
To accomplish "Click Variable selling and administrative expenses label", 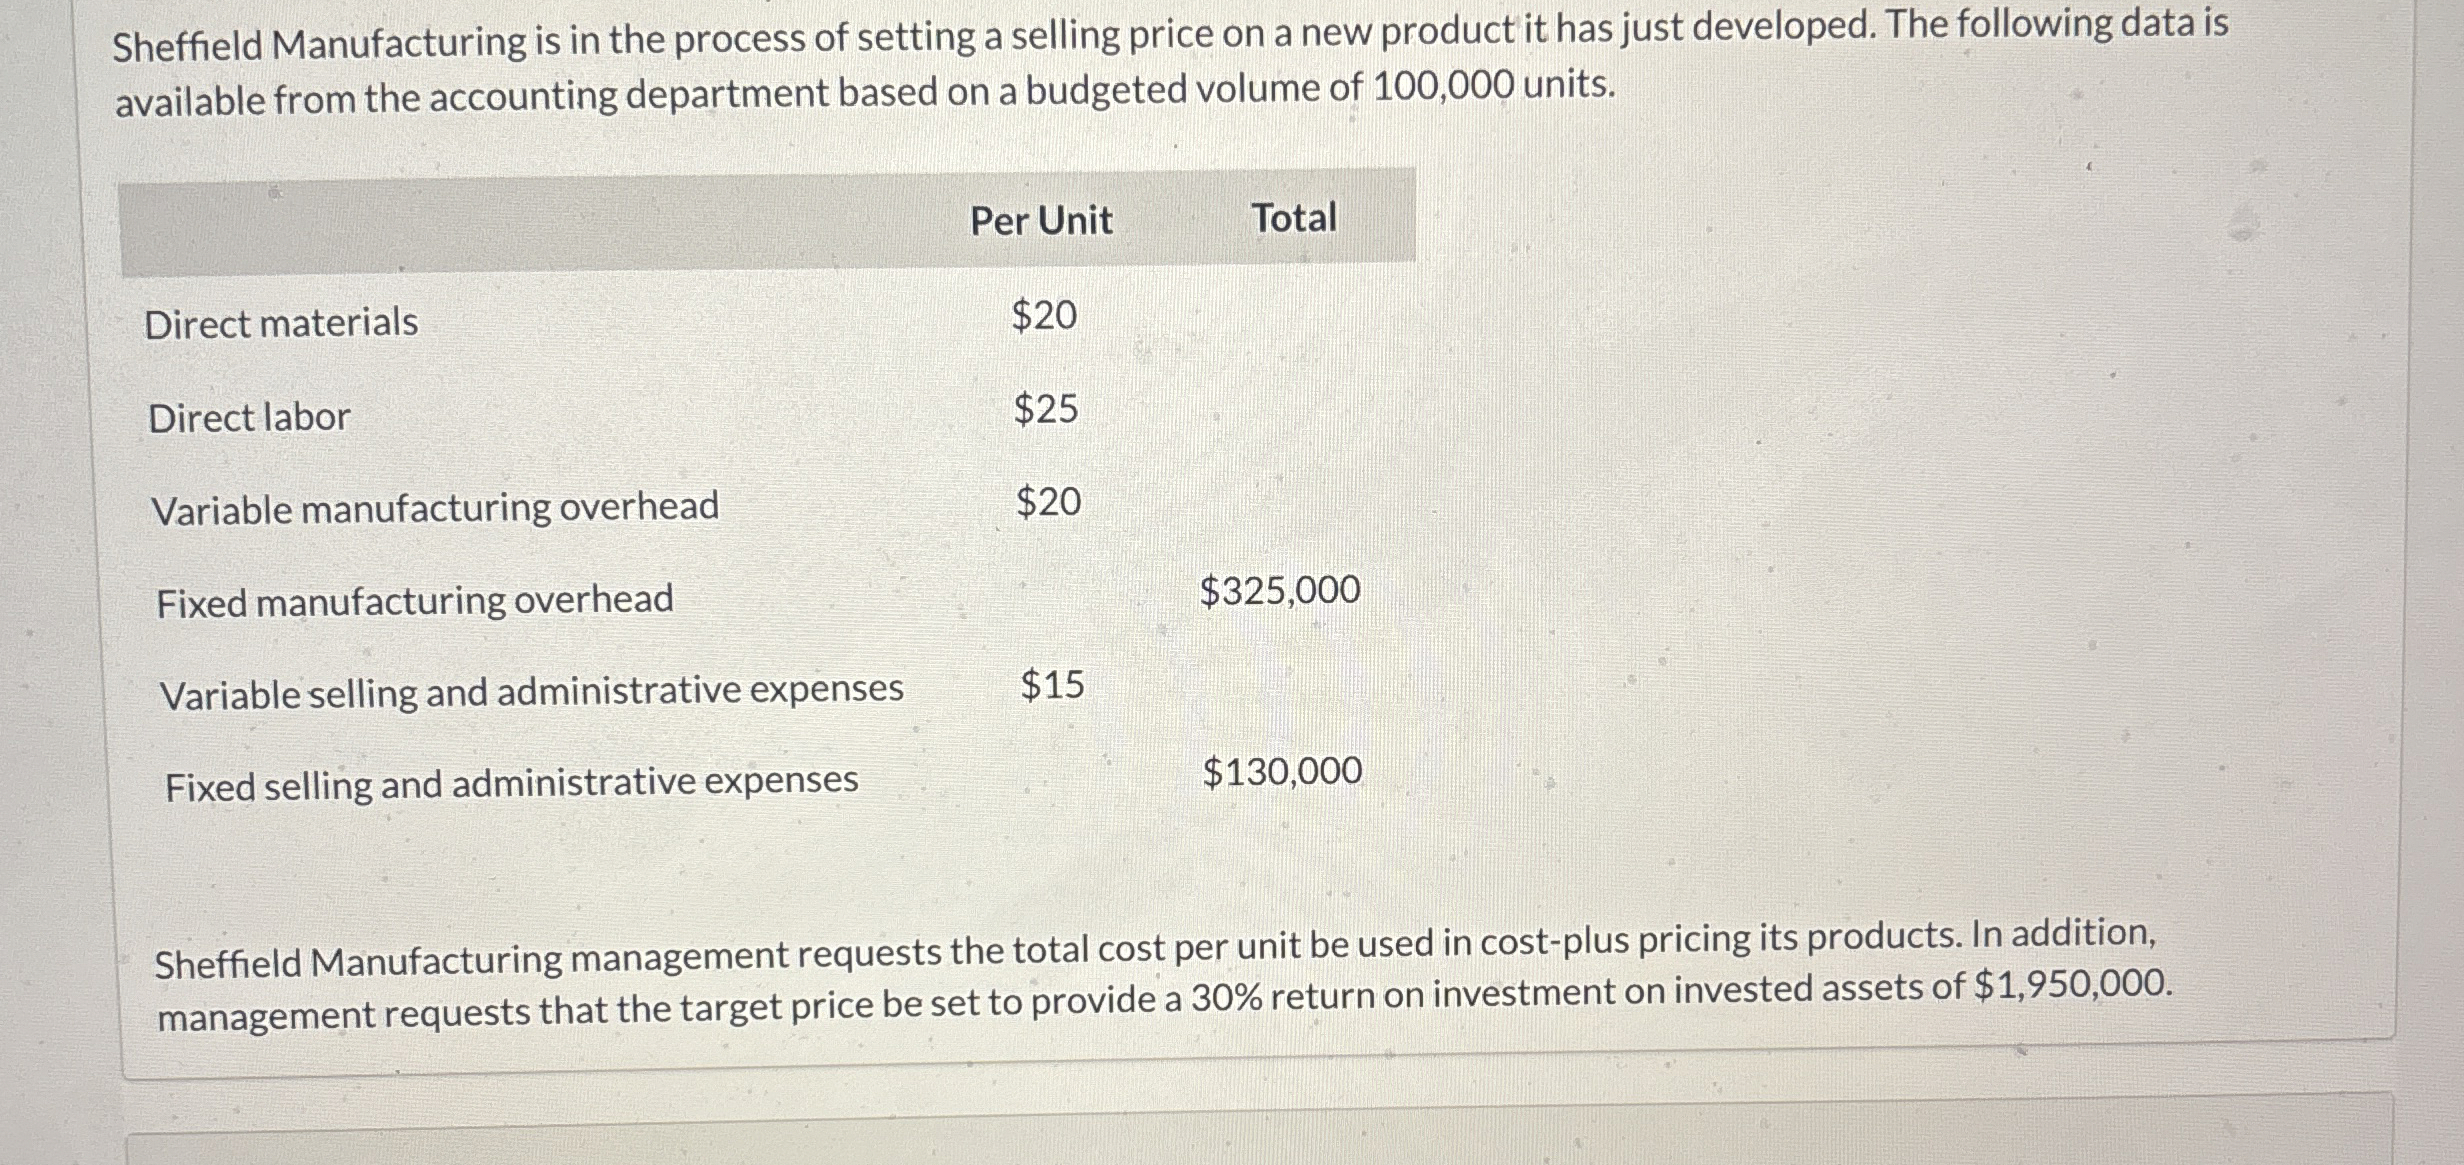I will pos(531,692).
